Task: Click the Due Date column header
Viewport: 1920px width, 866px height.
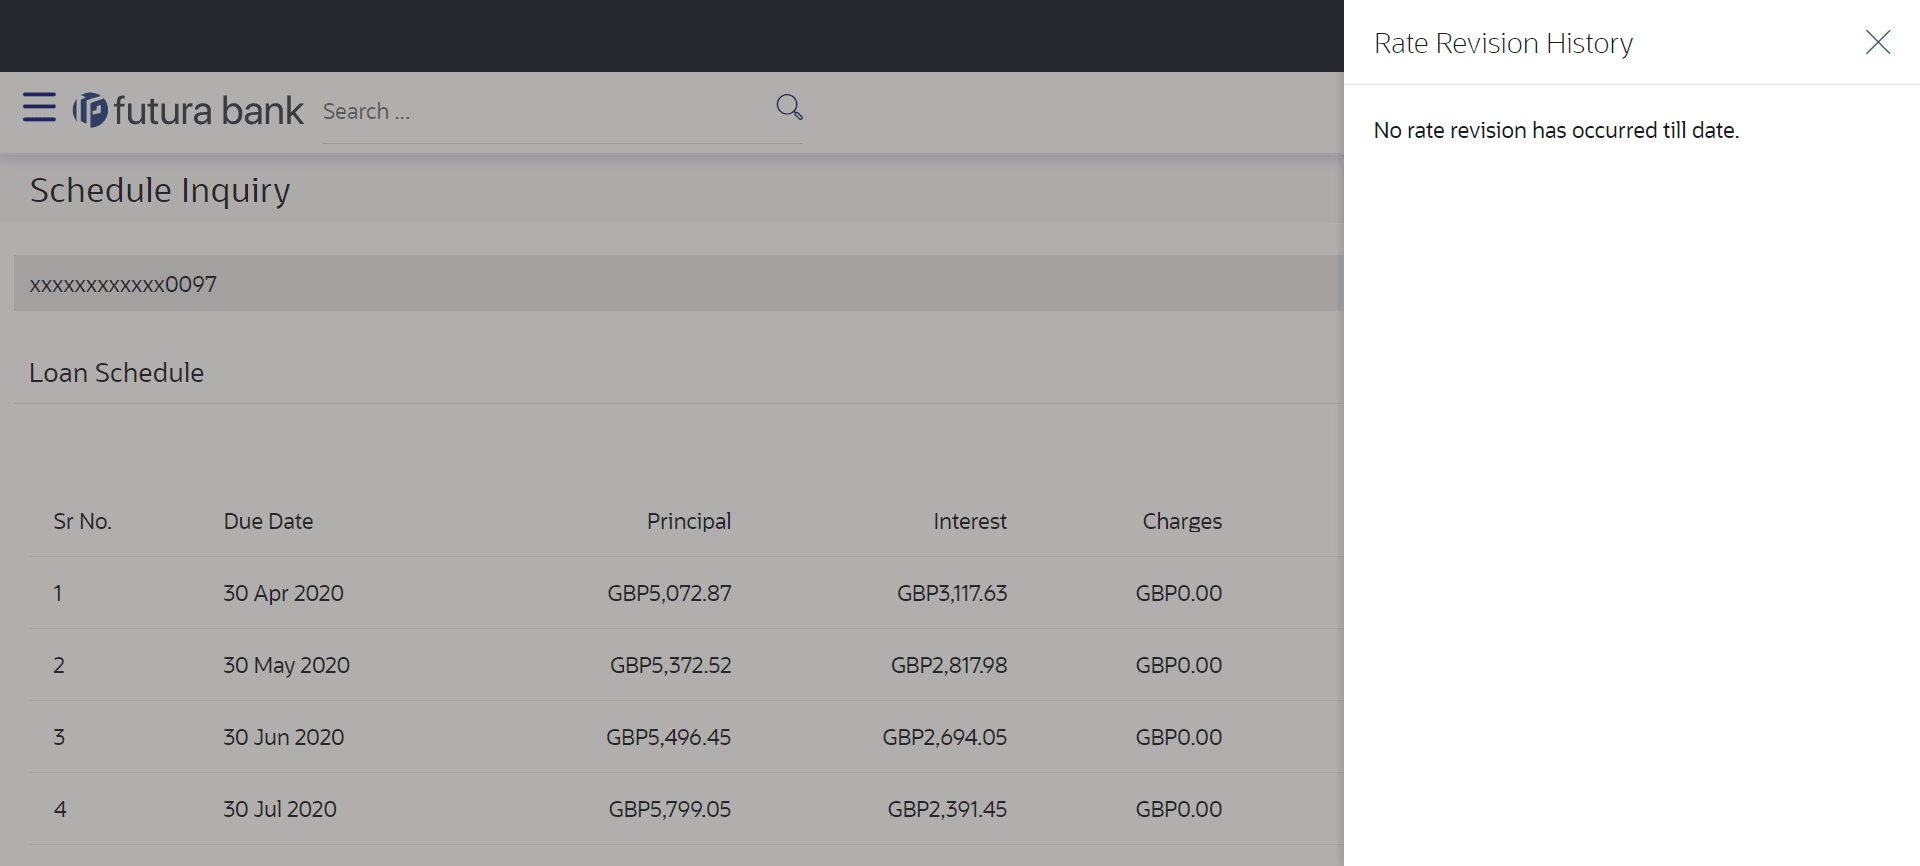Action: click(x=268, y=521)
